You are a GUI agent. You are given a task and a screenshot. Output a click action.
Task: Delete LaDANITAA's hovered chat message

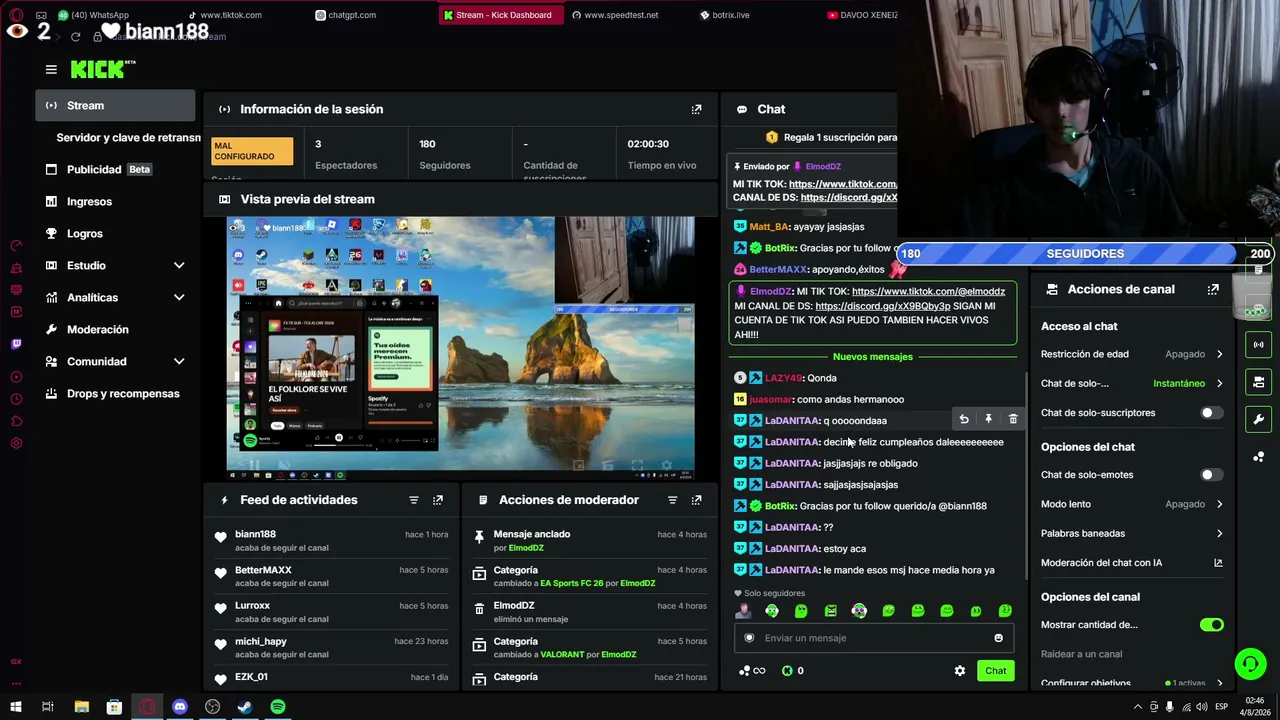(x=1013, y=420)
